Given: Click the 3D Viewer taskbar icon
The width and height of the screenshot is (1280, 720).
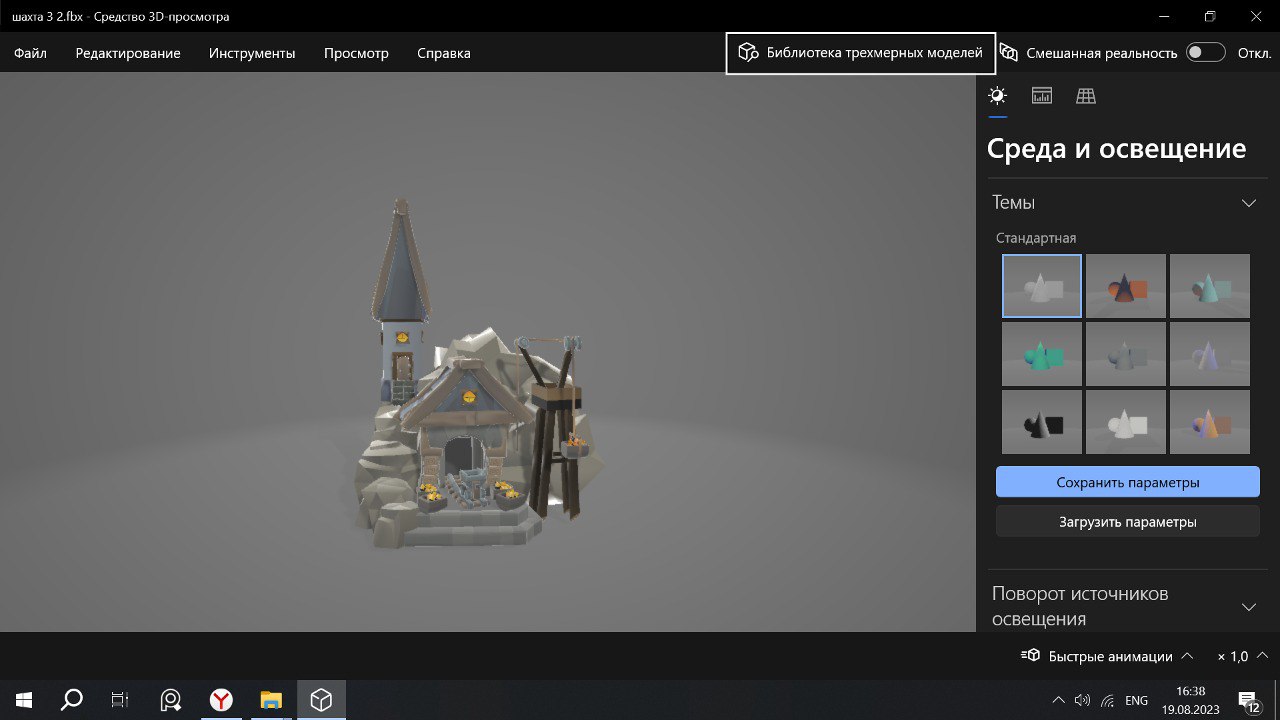Looking at the screenshot, I should [x=321, y=700].
